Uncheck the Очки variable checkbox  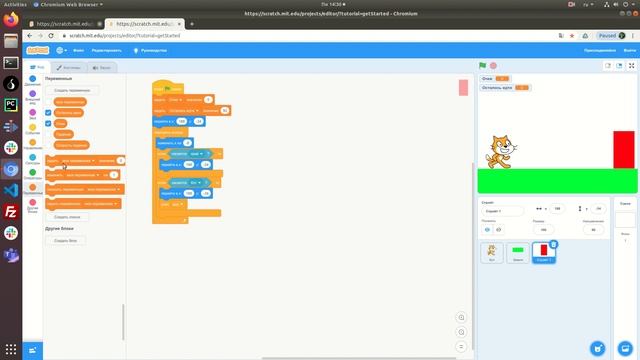coord(48,123)
